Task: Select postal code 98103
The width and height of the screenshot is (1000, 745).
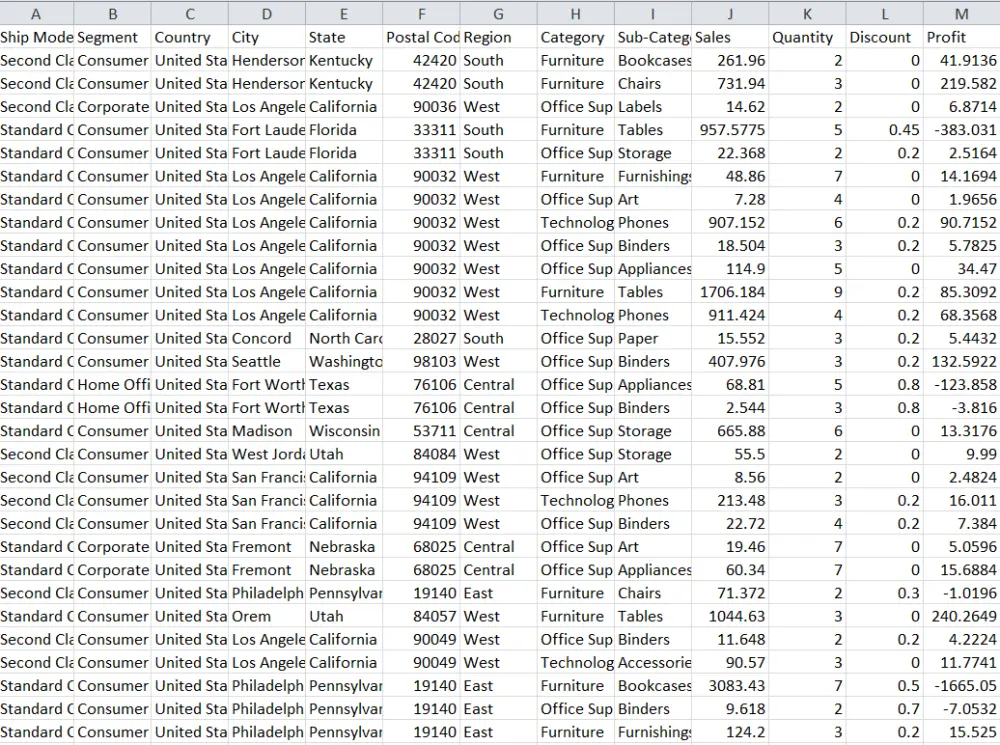Action: (x=422, y=362)
